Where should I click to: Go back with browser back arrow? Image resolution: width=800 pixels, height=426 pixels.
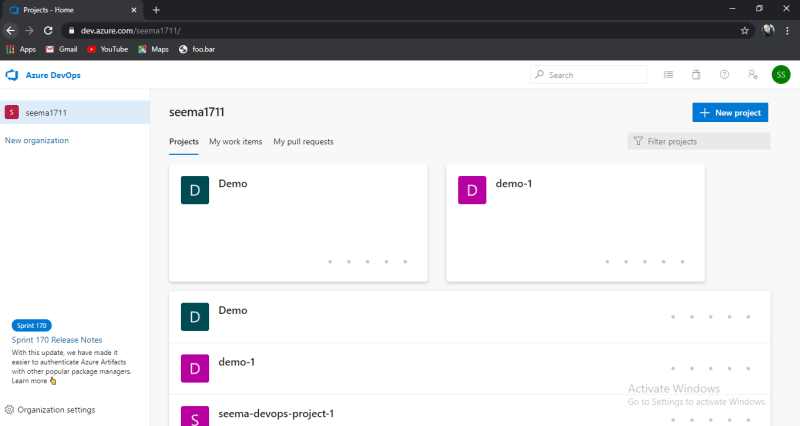click(x=11, y=31)
